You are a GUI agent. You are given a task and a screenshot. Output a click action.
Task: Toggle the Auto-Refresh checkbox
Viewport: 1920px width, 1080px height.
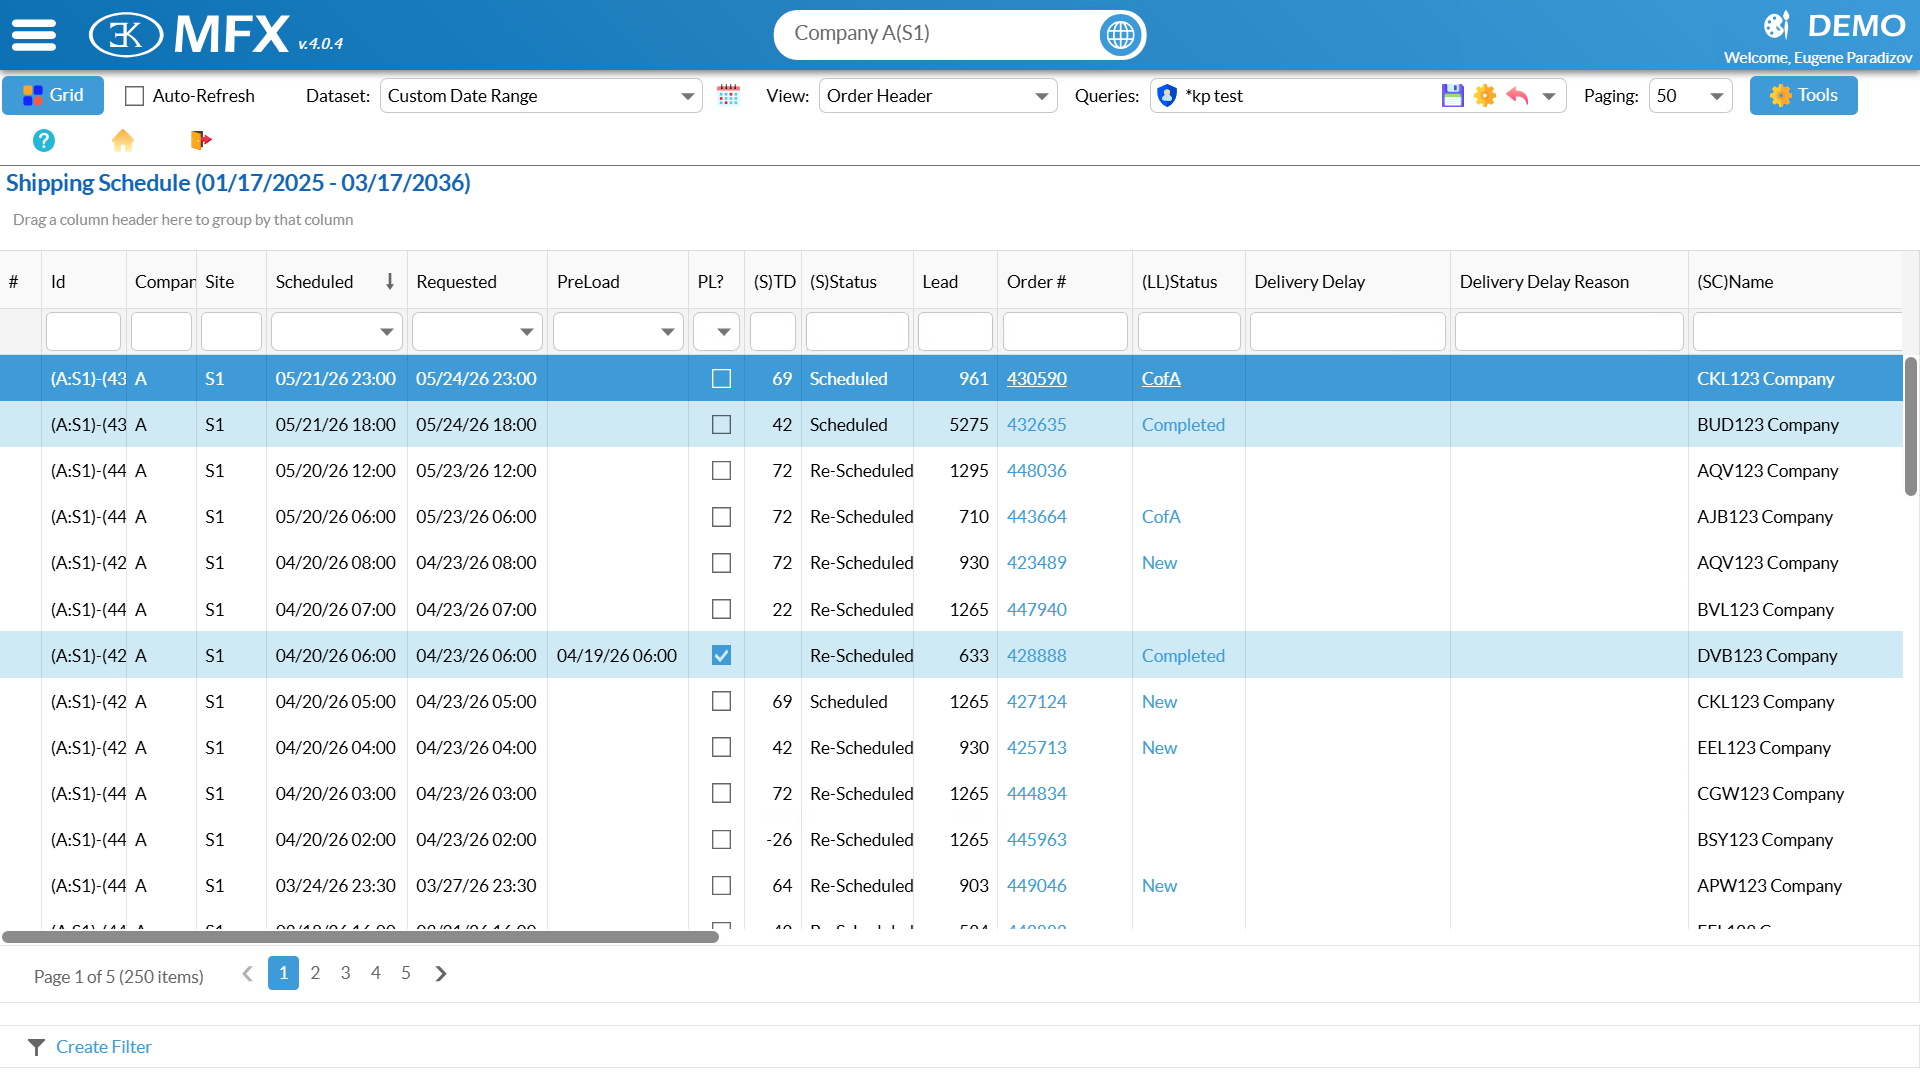coord(134,96)
